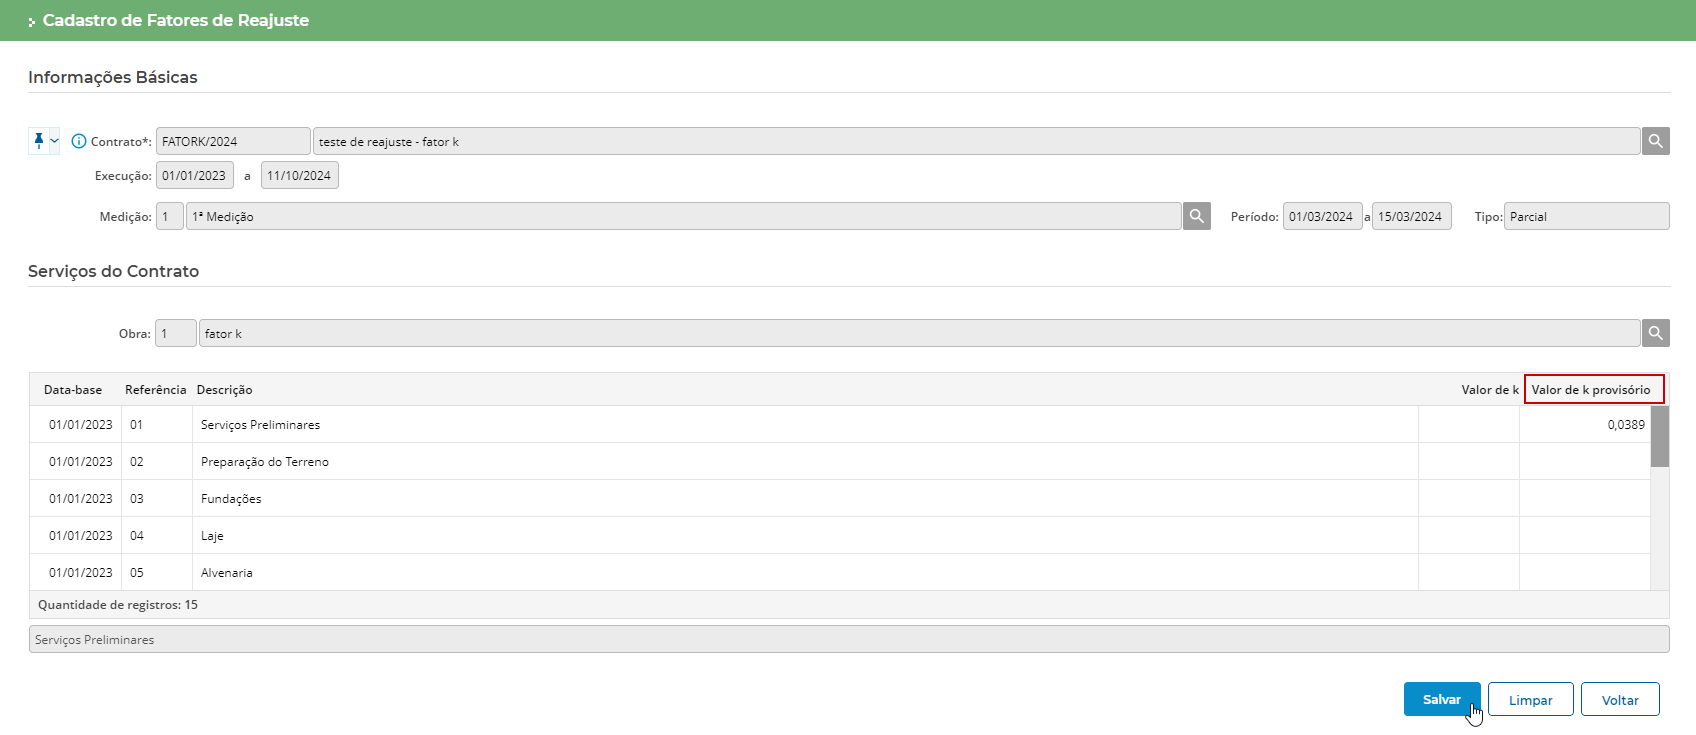Sort by the Data-base column header
1696x735 pixels.
[x=73, y=390]
